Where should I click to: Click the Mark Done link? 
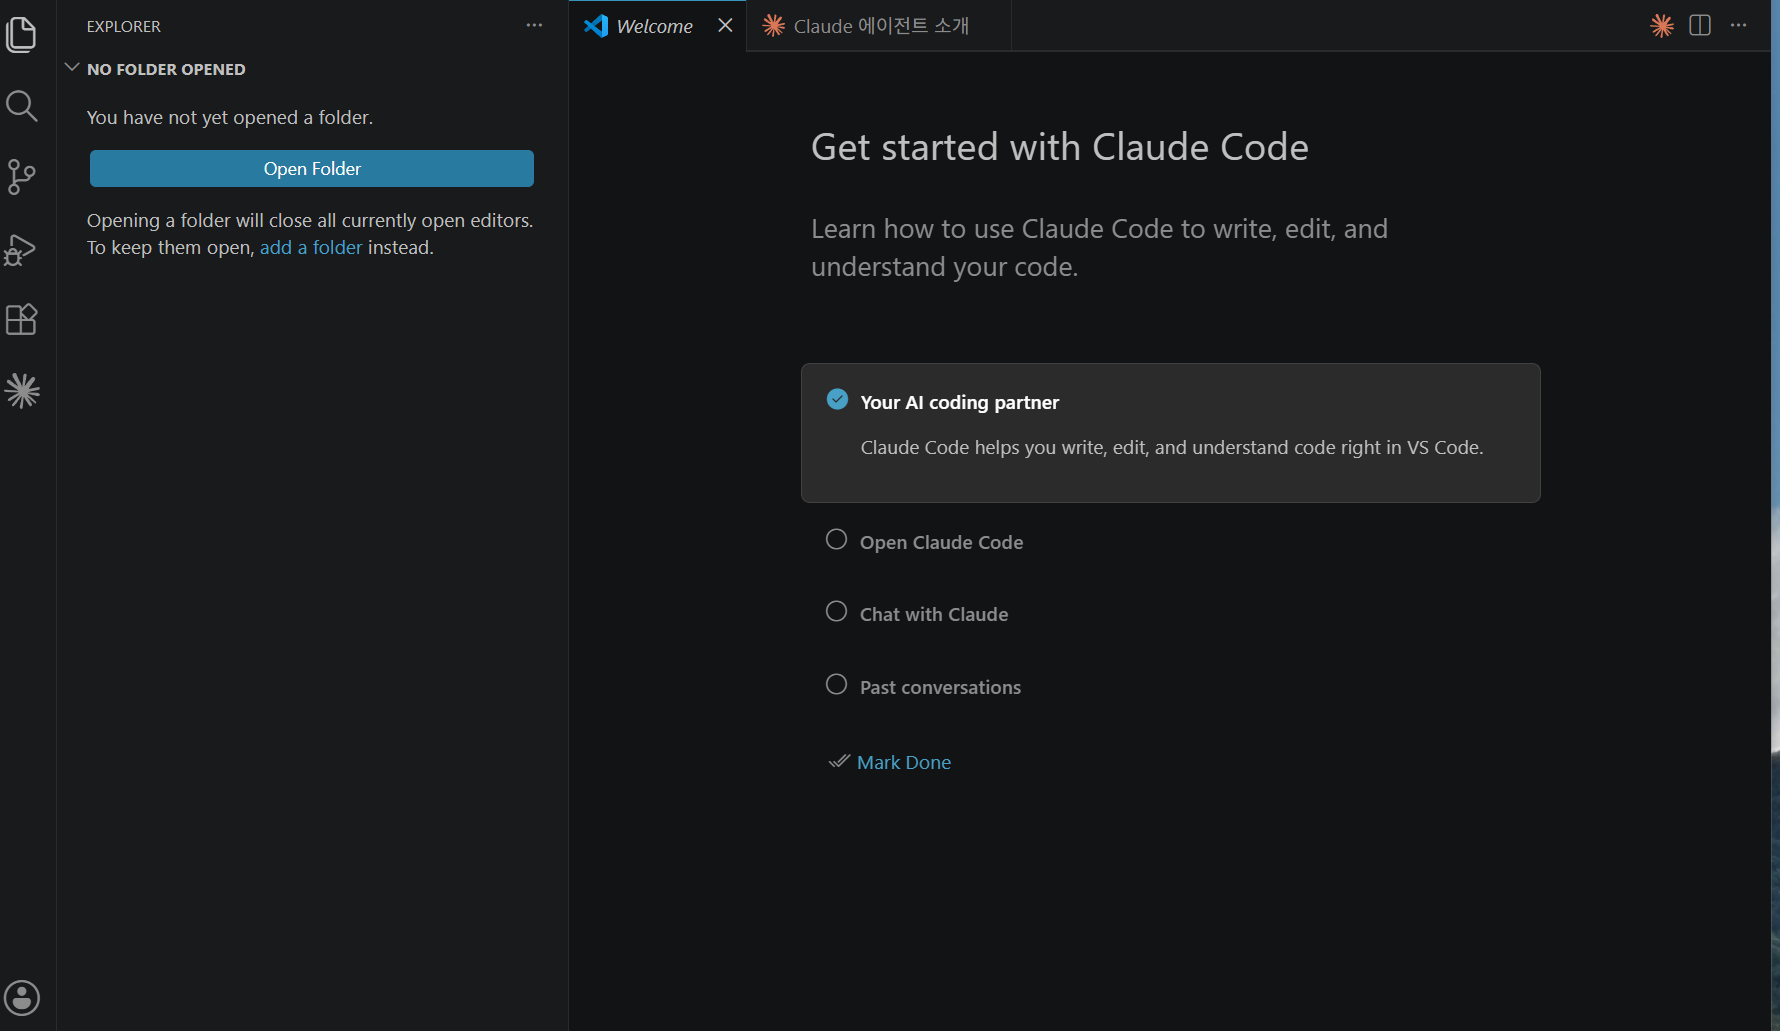[x=904, y=763]
